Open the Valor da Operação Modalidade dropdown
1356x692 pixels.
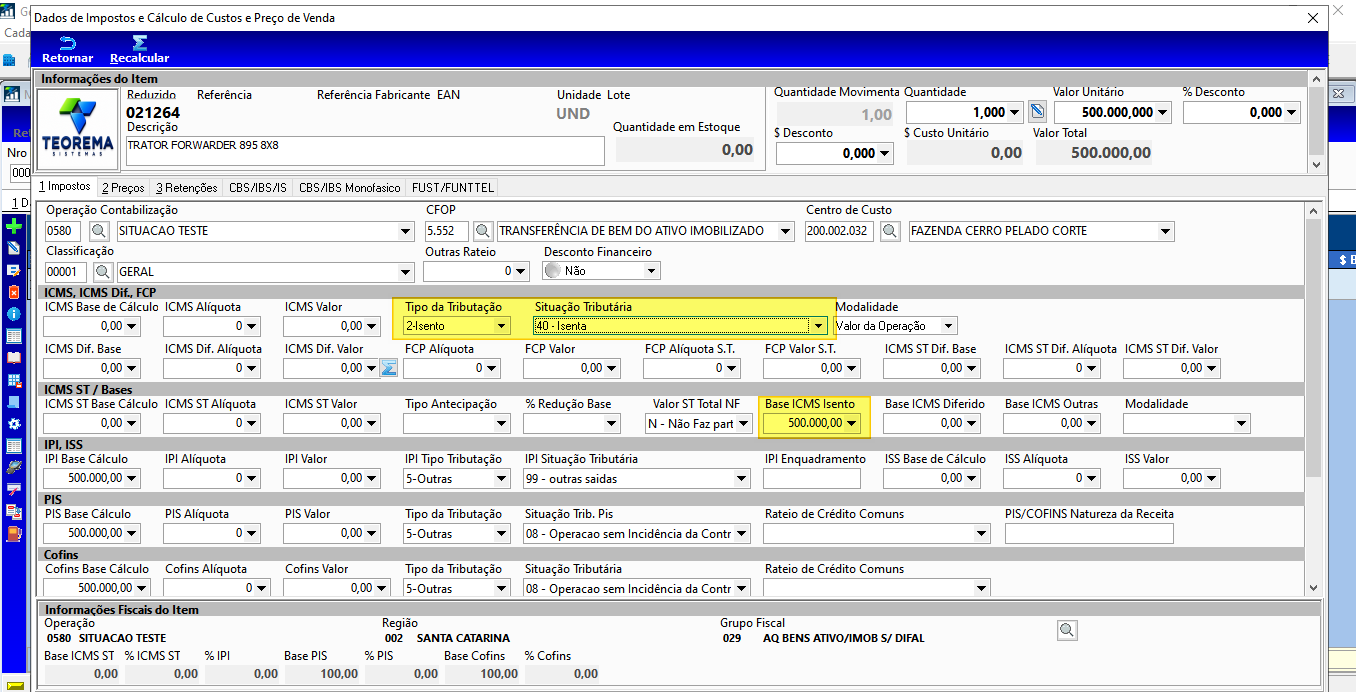(x=949, y=326)
